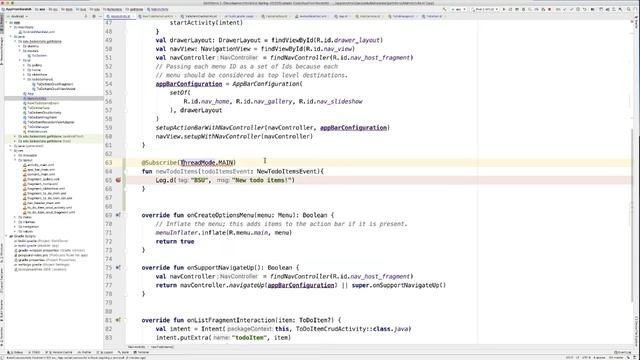The width and height of the screenshot is (640, 360).
Task: Click appBarConfiguration link on line 54
Action: pos(189,84)
